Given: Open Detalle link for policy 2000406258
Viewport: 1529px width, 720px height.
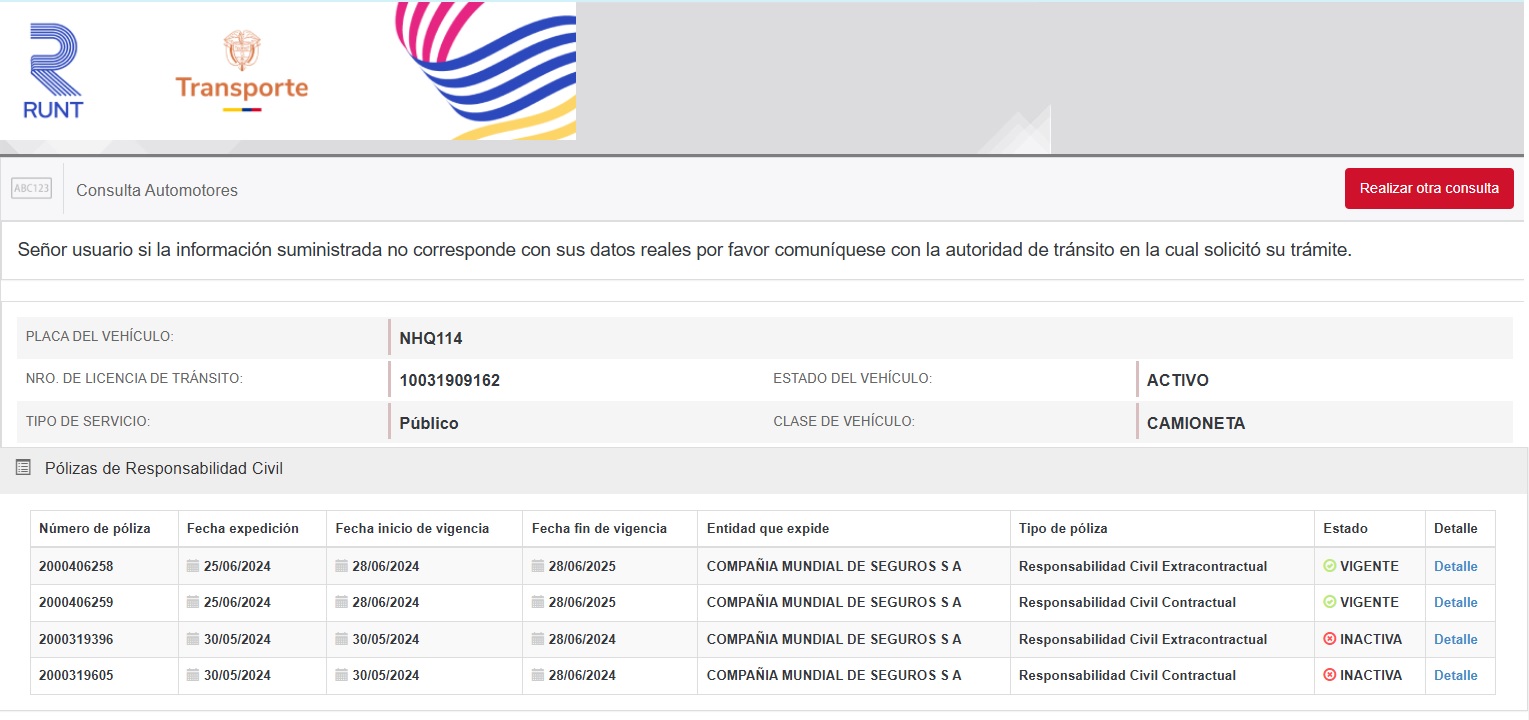Looking at the screenshot, I should click(x=1455, y=566).
